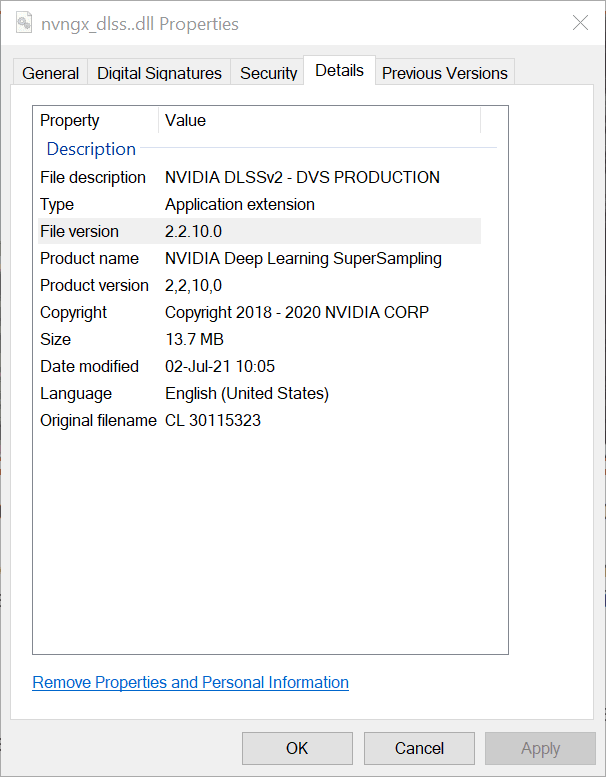Click the Details tab
Screen dimensions: 606x777
point(339,71)
